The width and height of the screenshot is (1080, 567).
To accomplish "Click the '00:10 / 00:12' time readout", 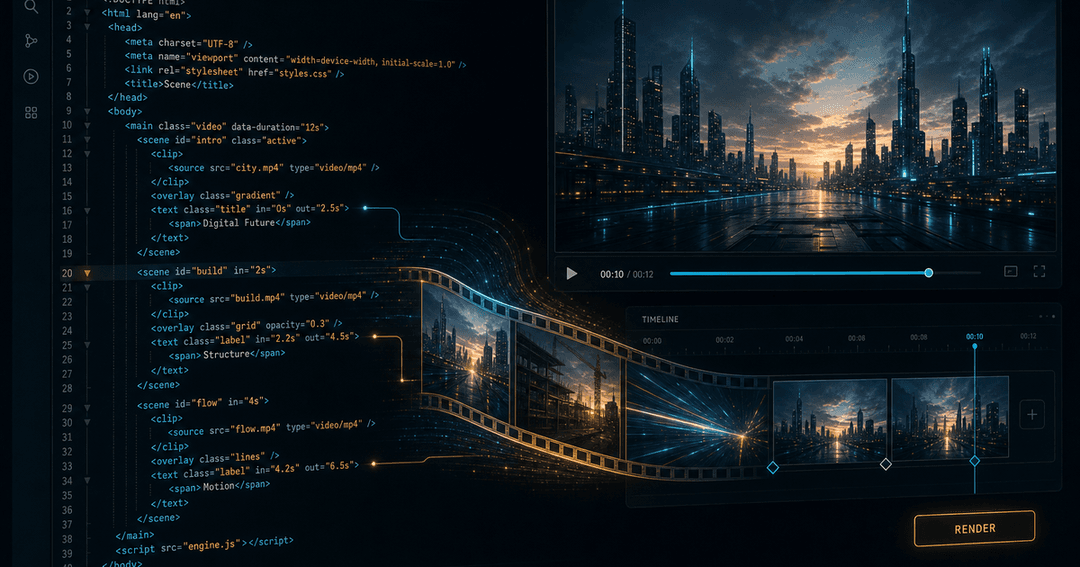I will point(627,274).
